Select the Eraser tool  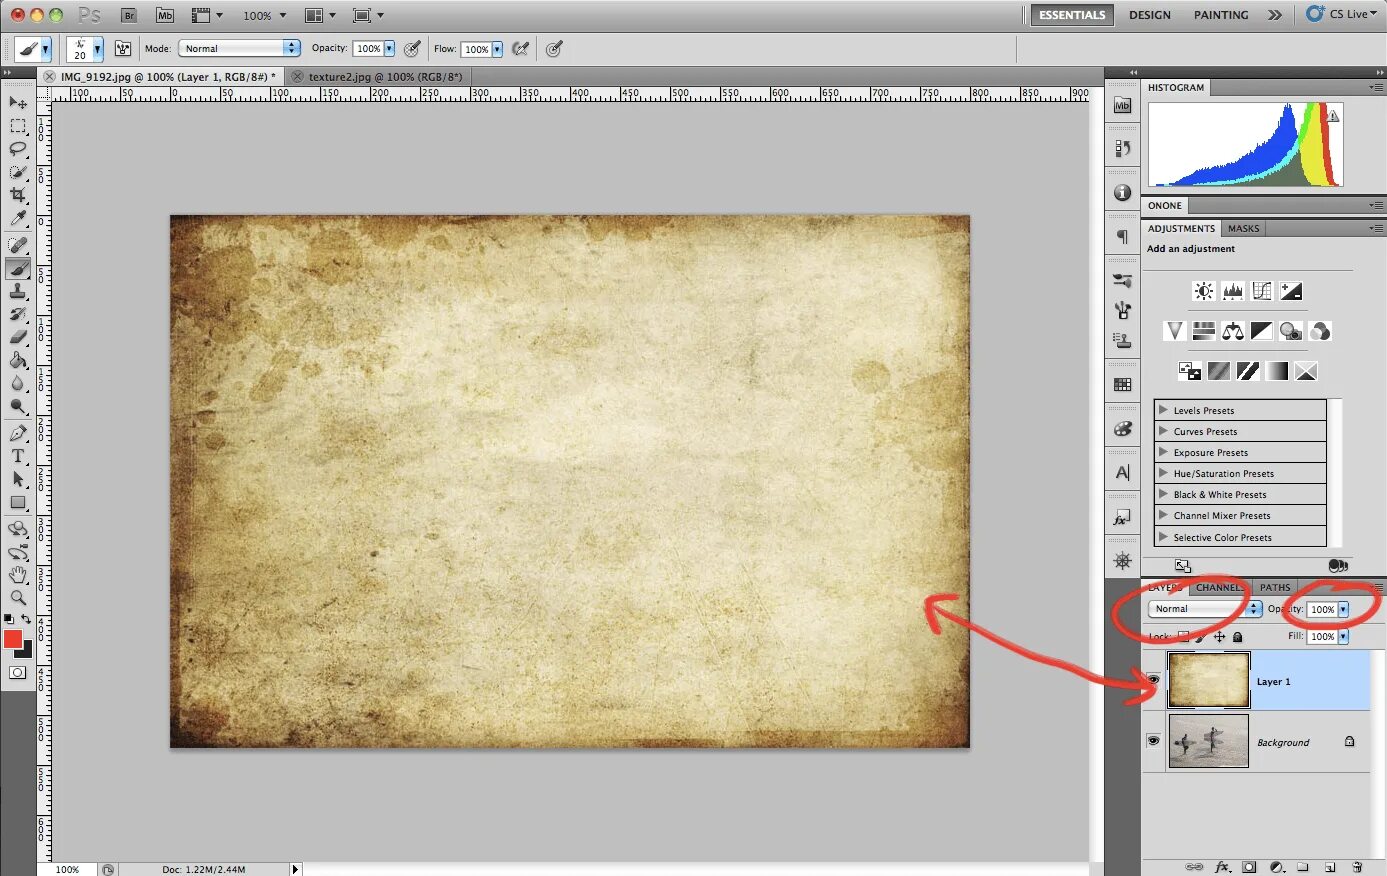(18, 337)
